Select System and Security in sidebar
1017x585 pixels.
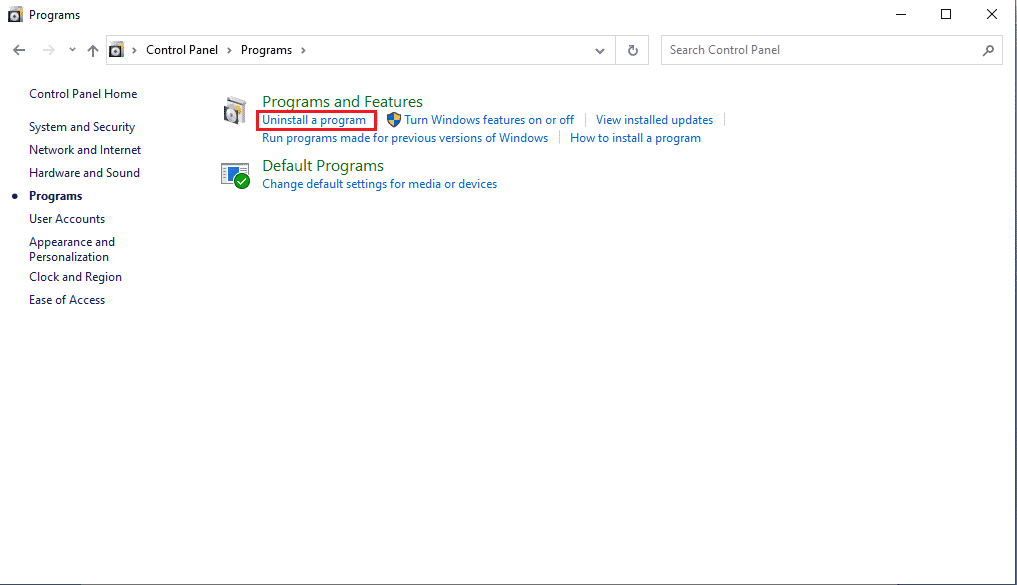coord(82,127)
